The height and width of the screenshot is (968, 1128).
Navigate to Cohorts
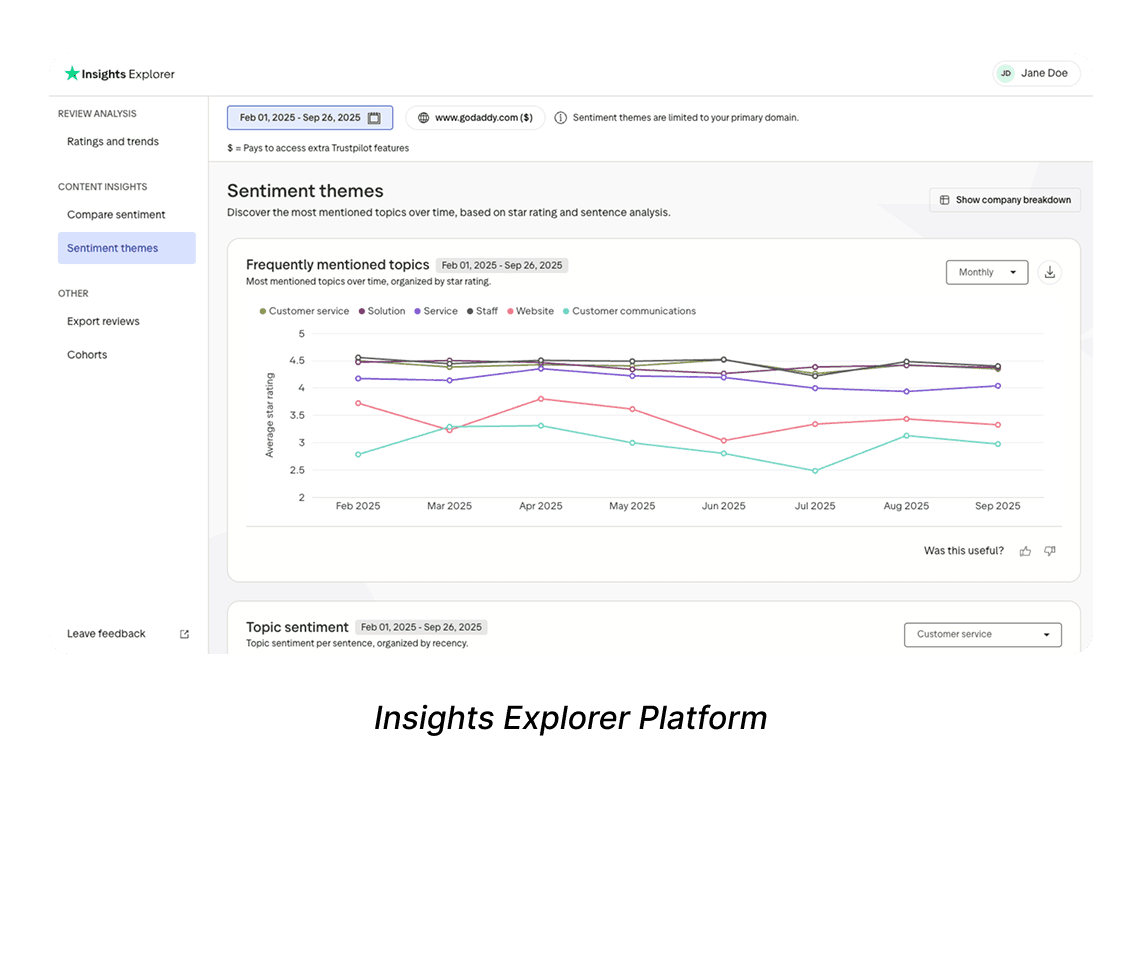(87, 355)
